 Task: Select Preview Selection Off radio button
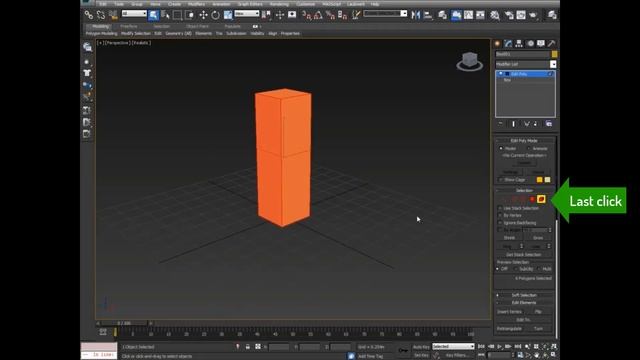pyautogui.click(x=498, y=269)
